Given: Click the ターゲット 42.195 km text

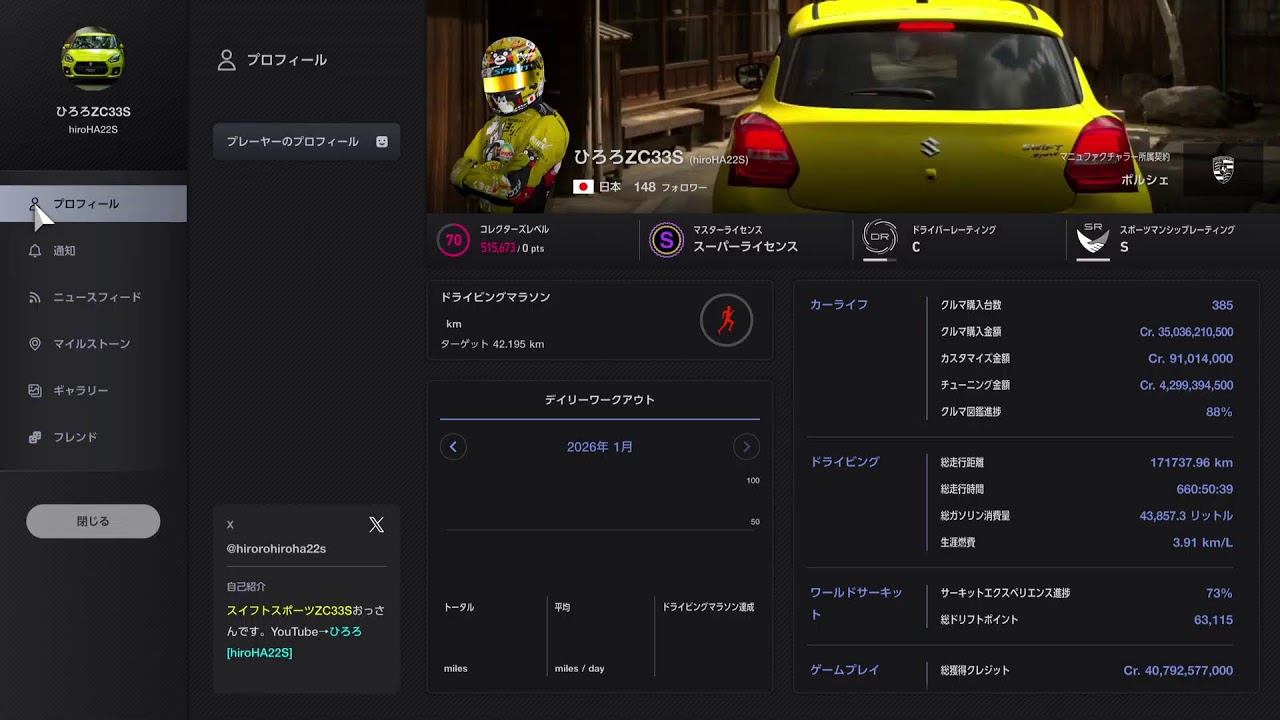Looking at the screenshot, I should point(492,344).
